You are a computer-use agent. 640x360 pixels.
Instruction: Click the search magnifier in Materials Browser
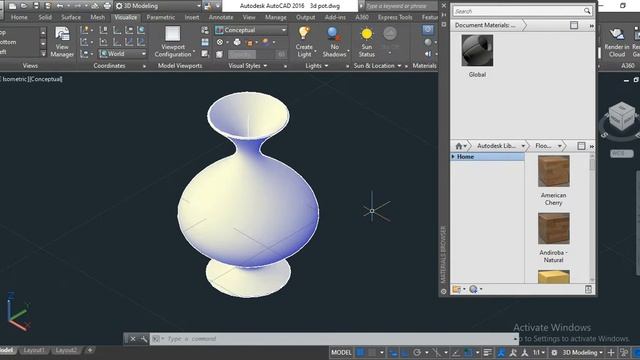[587, 11]
